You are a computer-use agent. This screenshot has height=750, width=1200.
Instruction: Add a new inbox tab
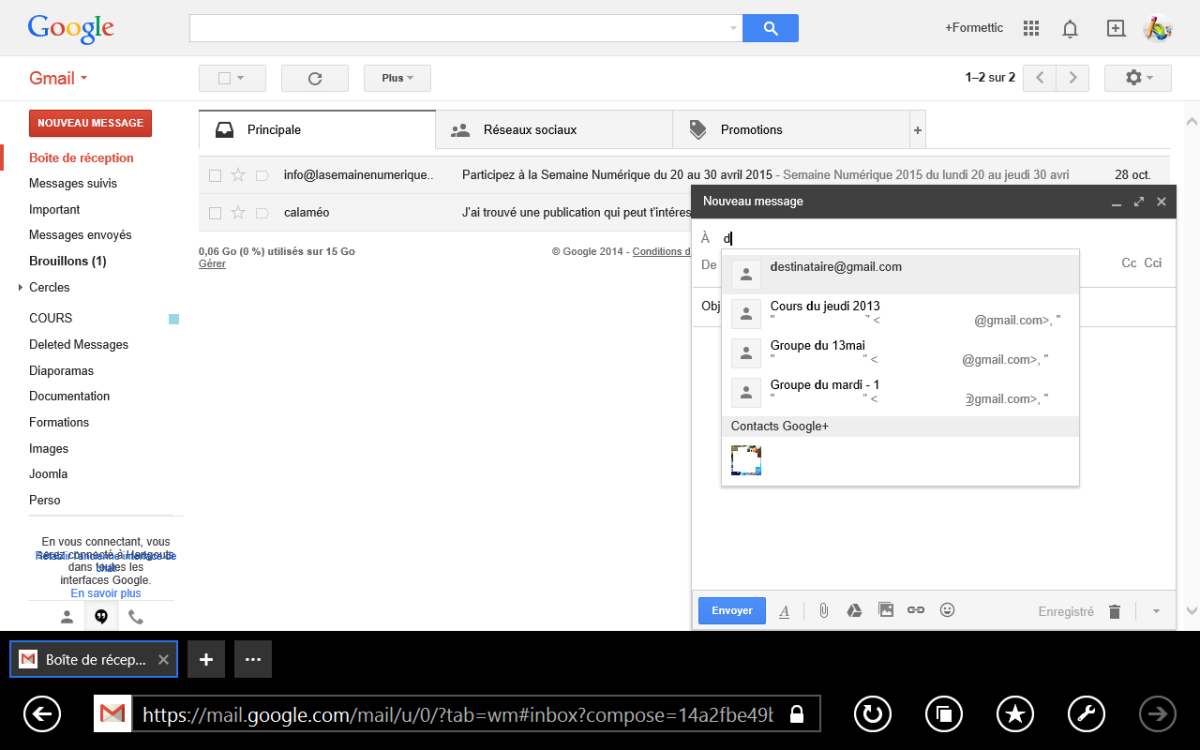918,130
